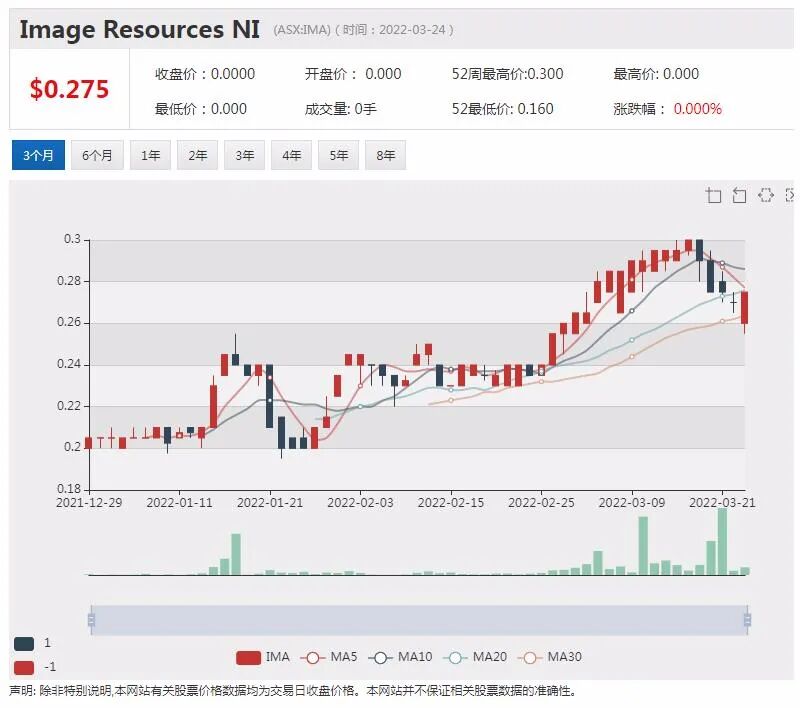800x708 pixels.
Task: Click the 52周最高价:0.300 value
Action: click(507, 74)
